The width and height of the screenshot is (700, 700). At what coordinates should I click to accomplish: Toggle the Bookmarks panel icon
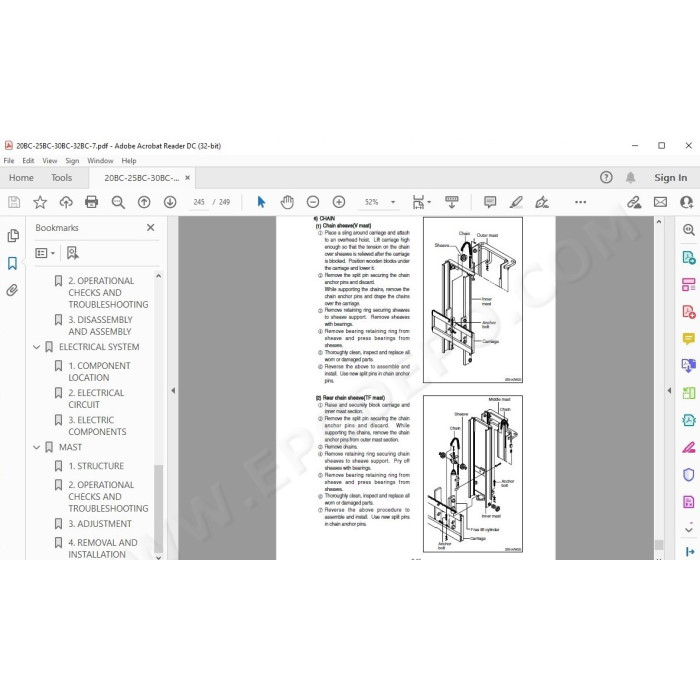[12, 263]
